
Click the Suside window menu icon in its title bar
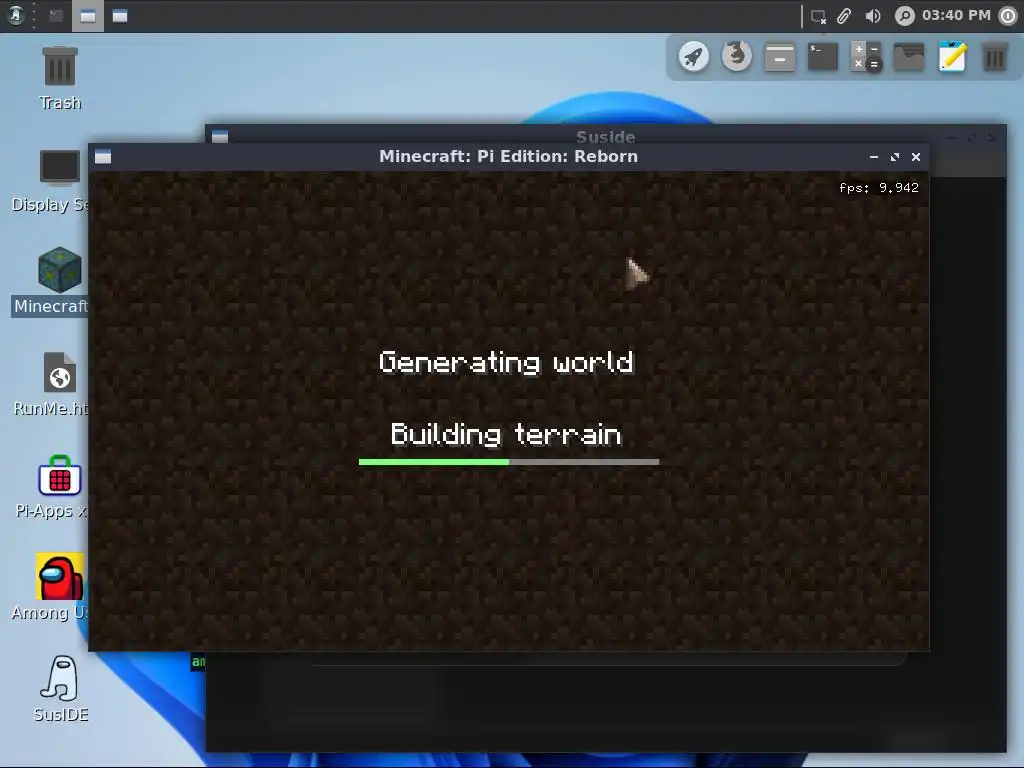pyautogui.click(x=220, y=136)
